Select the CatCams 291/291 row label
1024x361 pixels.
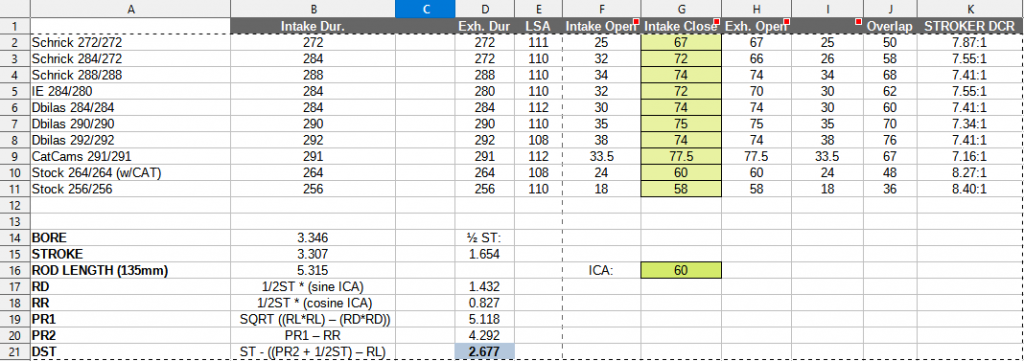(130, 157)
